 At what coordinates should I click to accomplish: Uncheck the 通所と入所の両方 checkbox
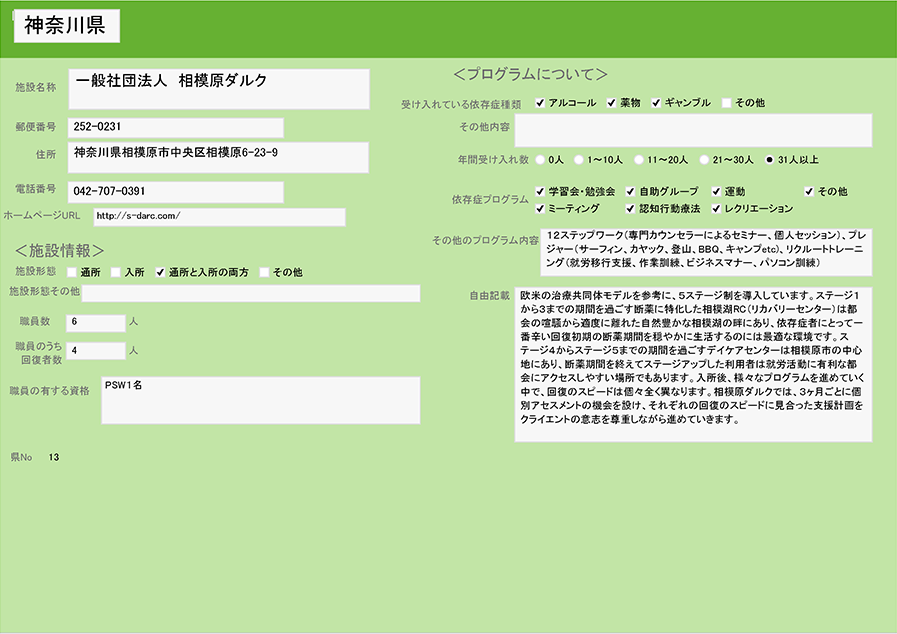click(x=160, y=272)
